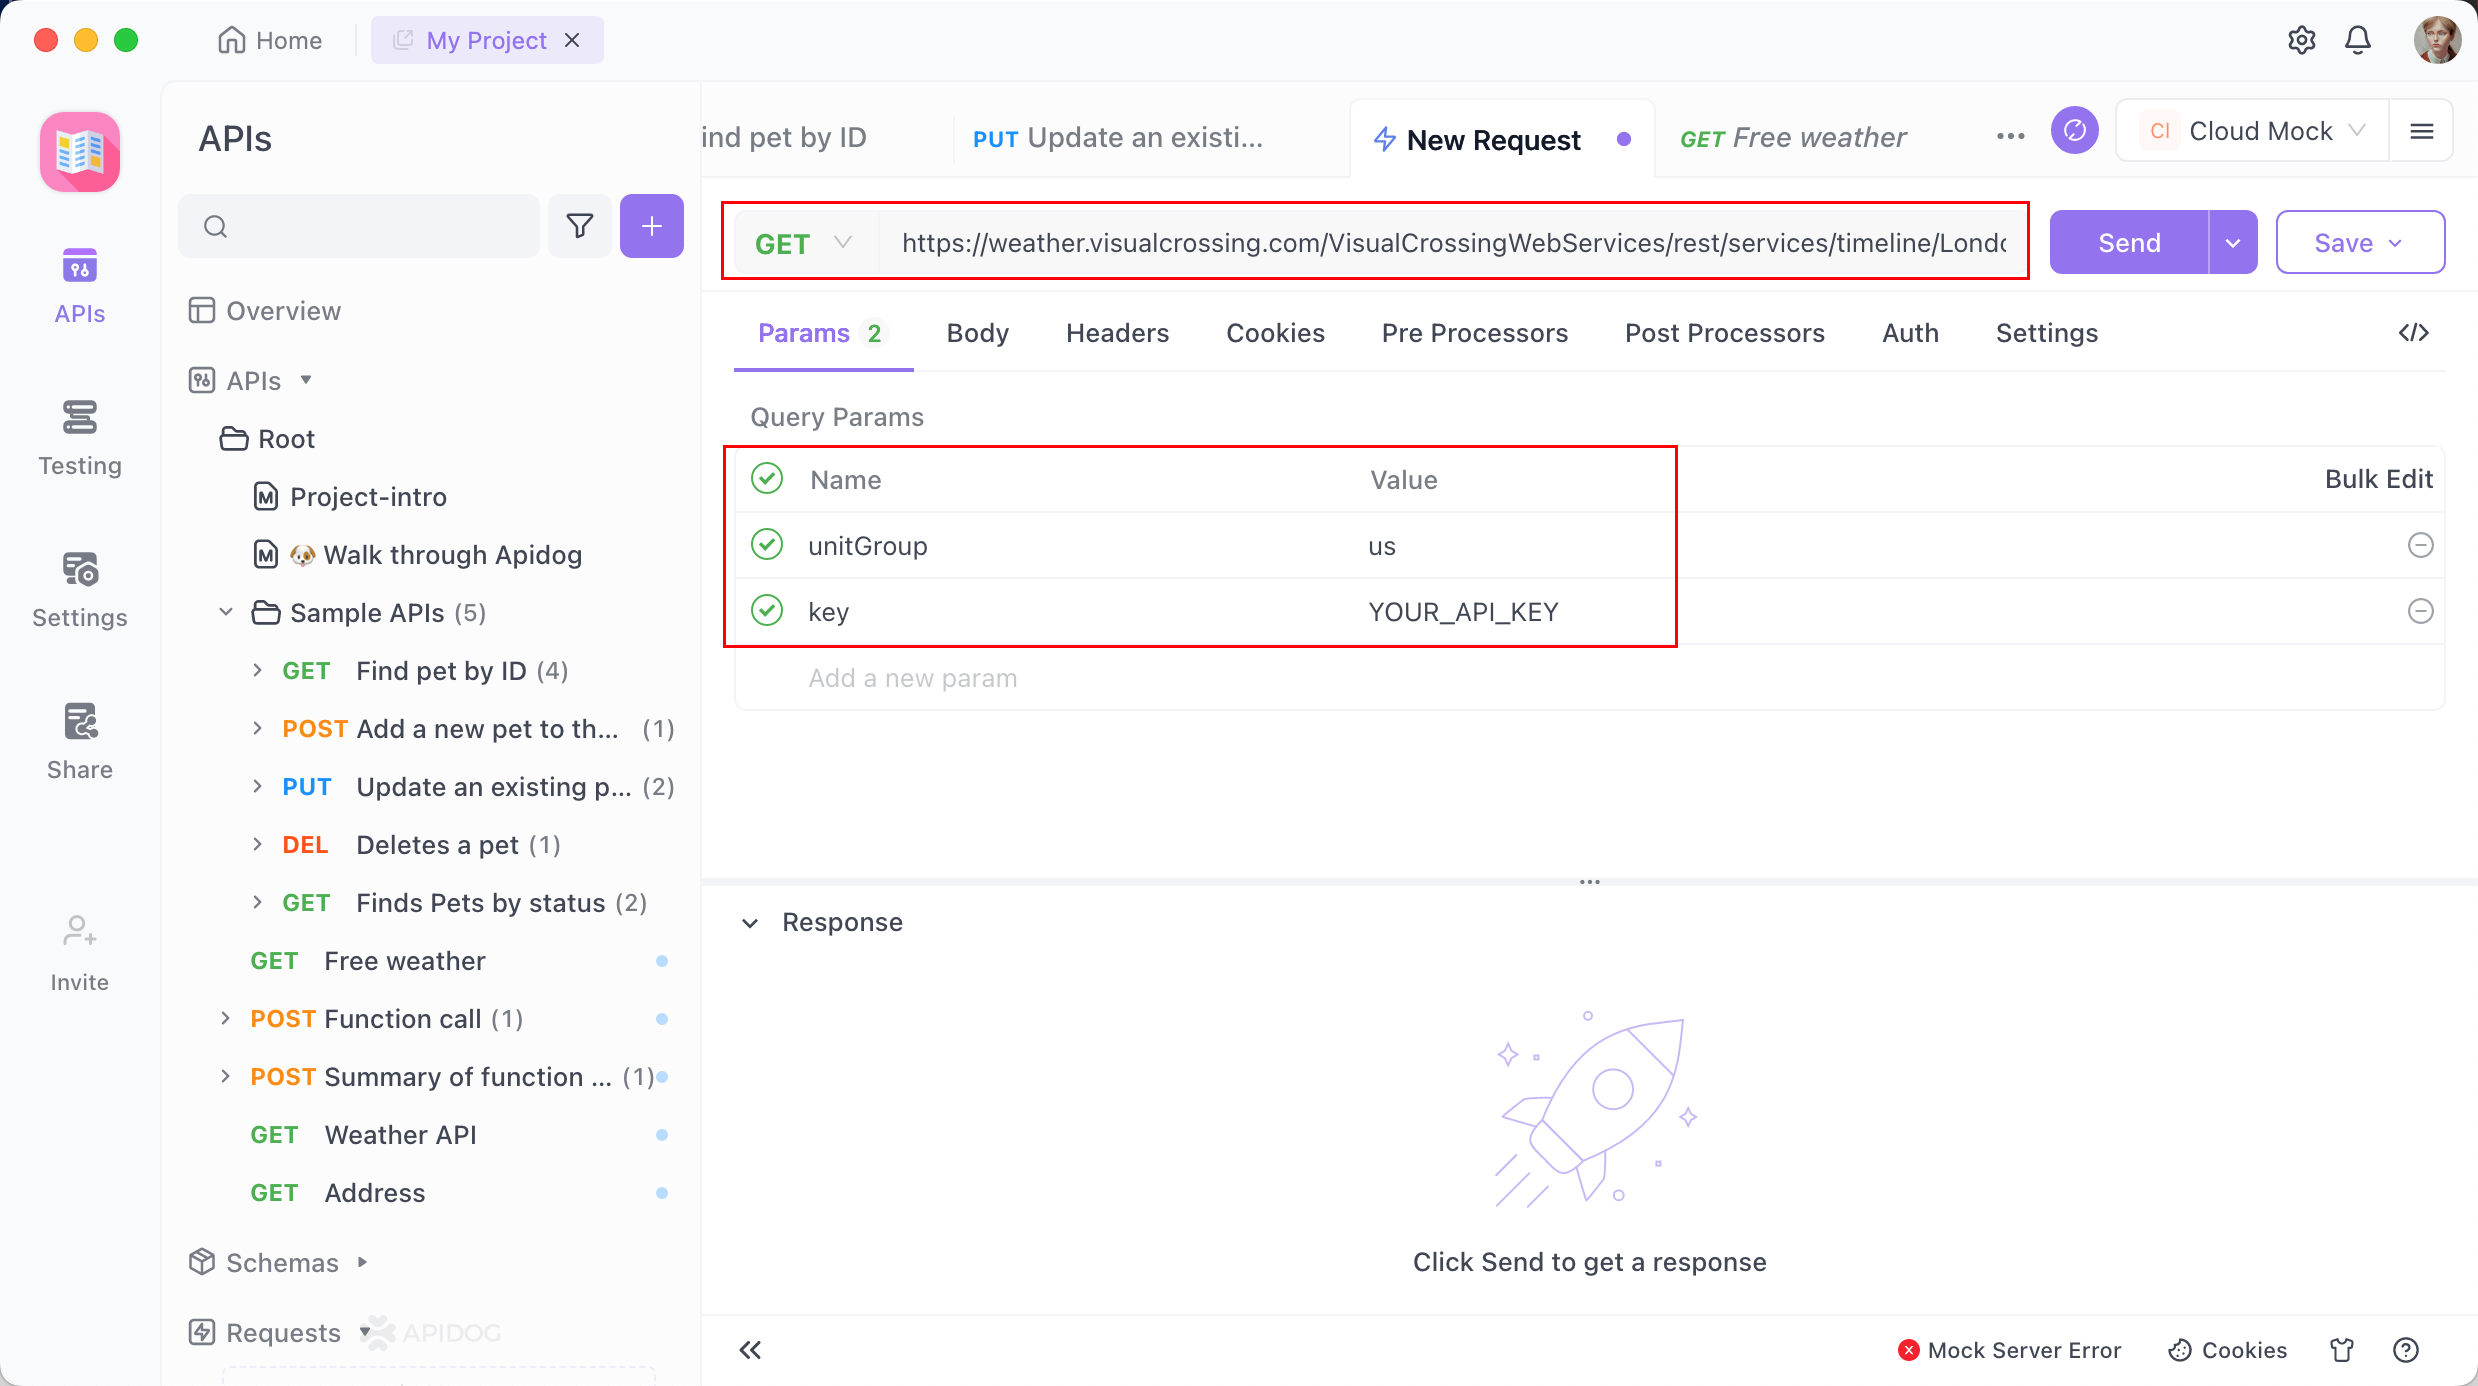Click the search field in APIs panel

click(x=359, y=226)
